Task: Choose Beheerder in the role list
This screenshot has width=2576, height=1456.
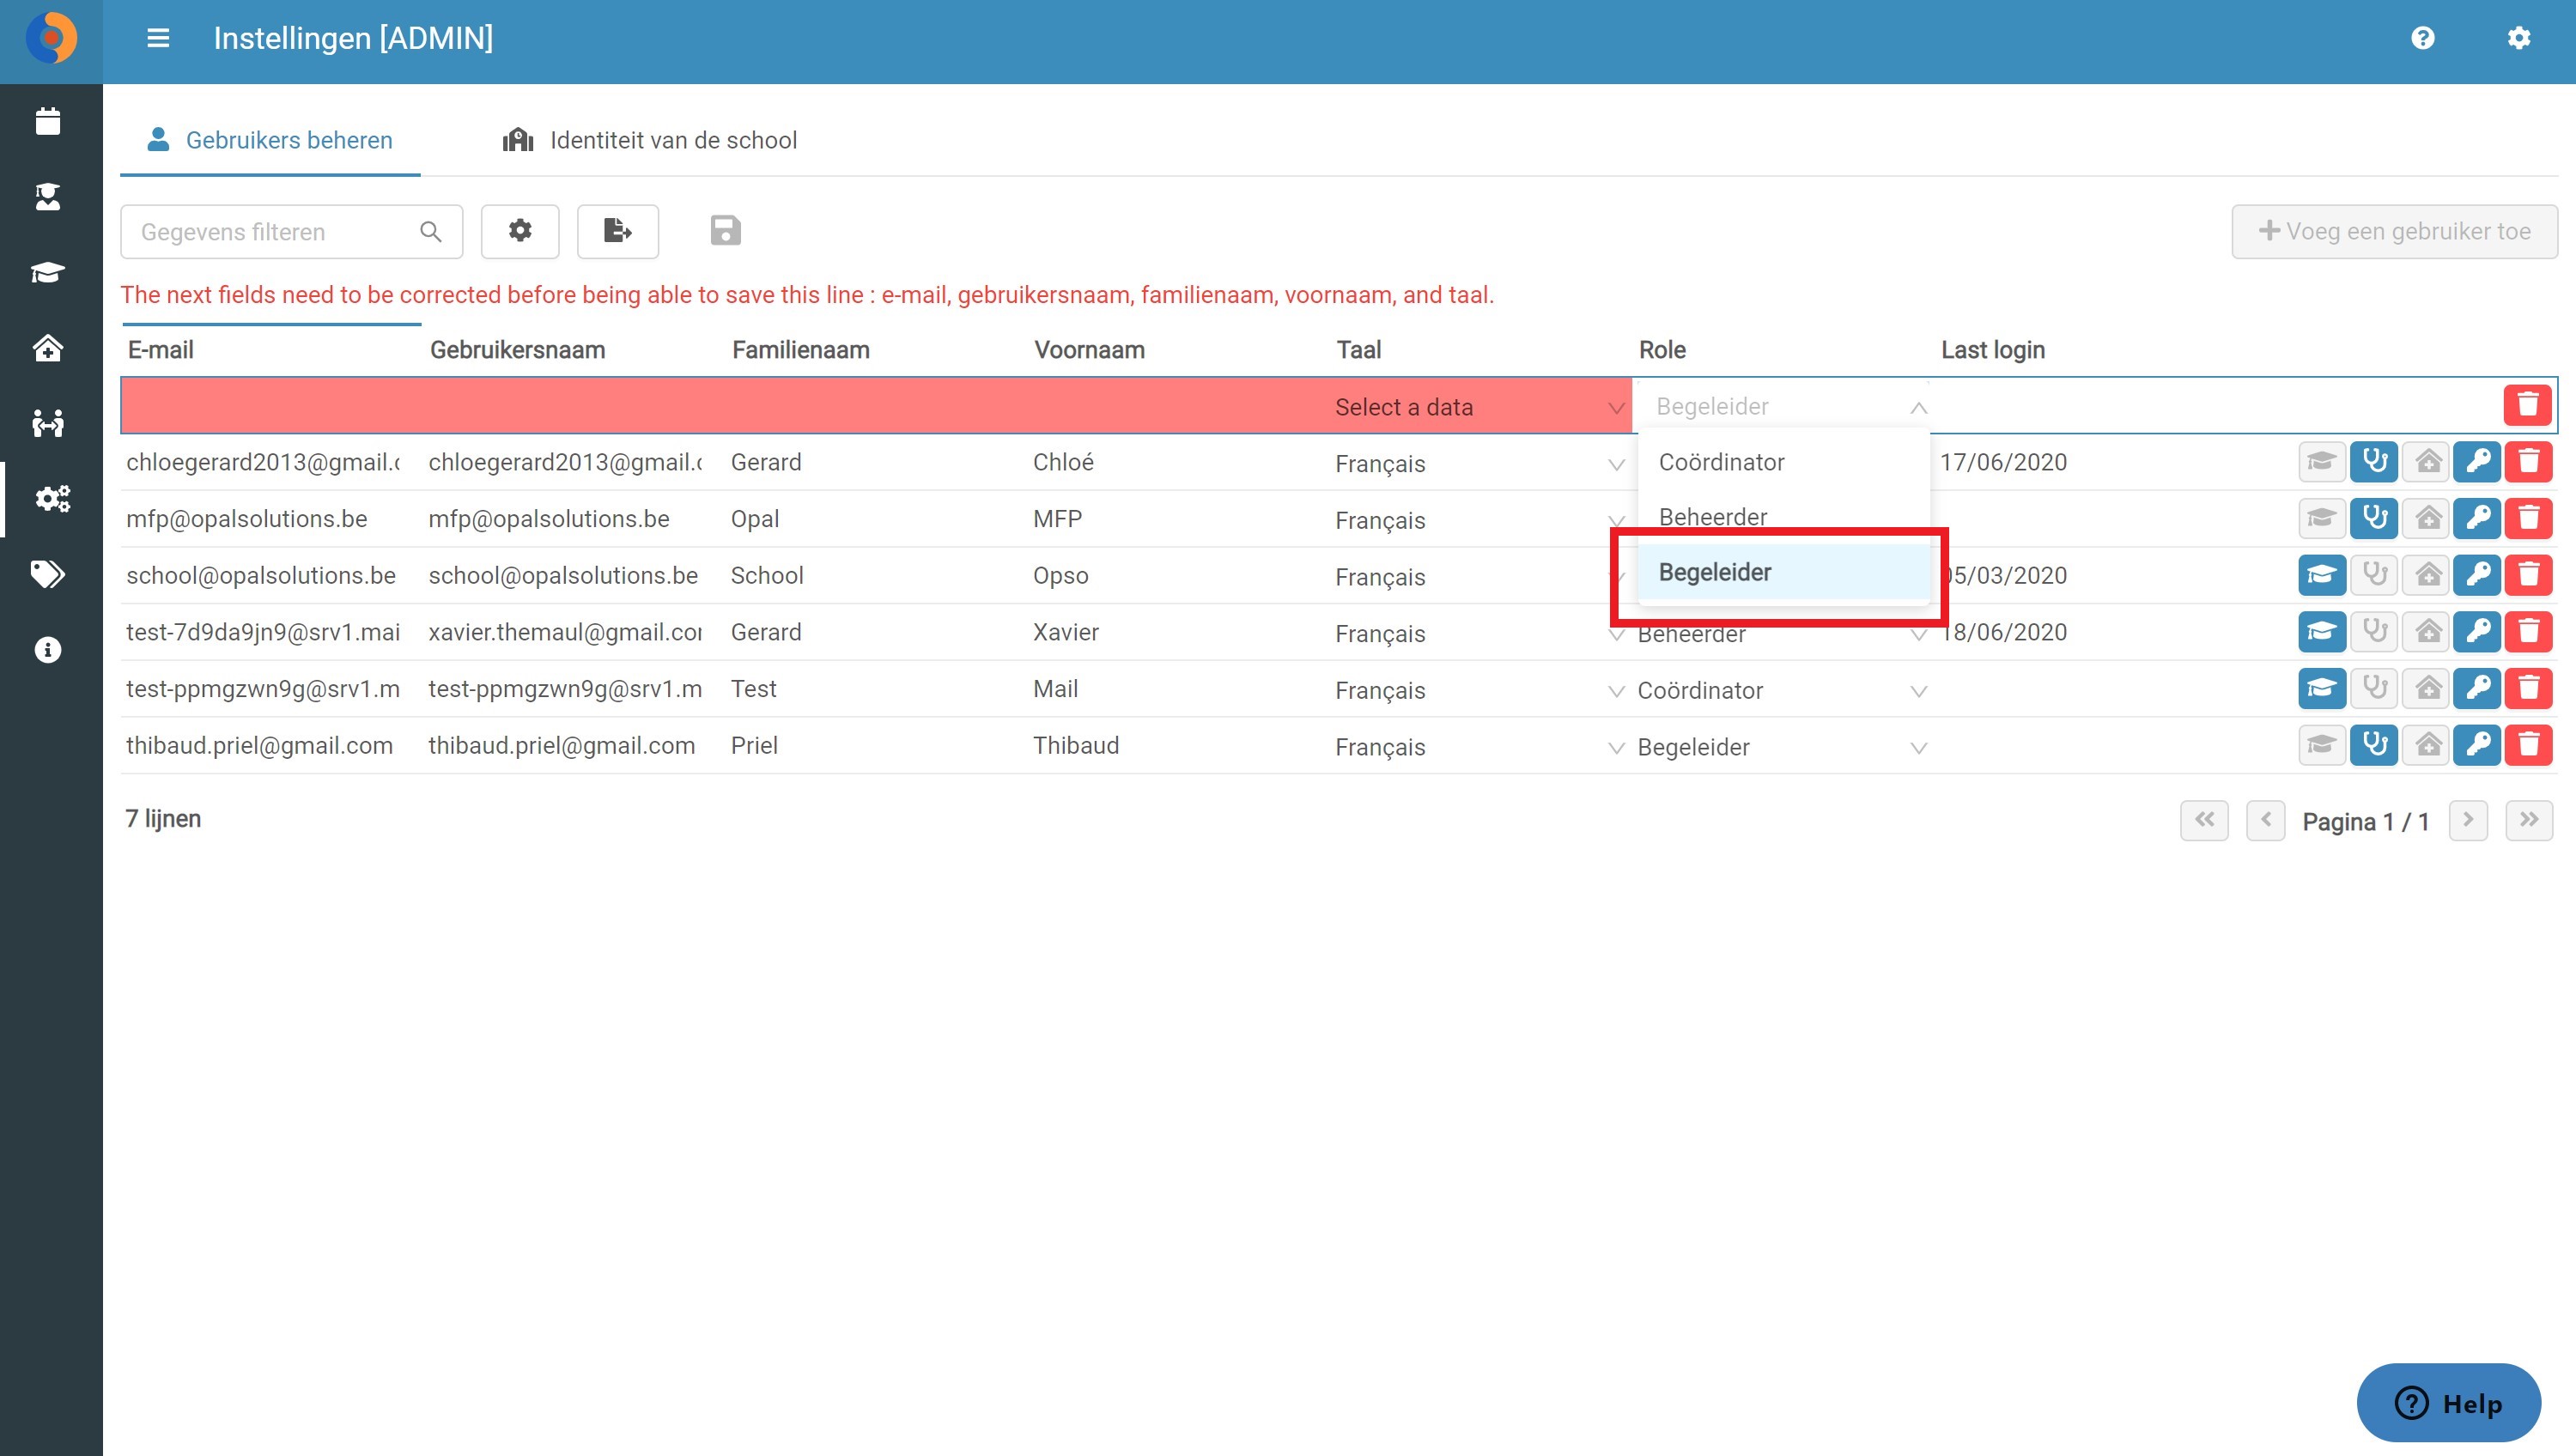Action: tap(1784, 517)
